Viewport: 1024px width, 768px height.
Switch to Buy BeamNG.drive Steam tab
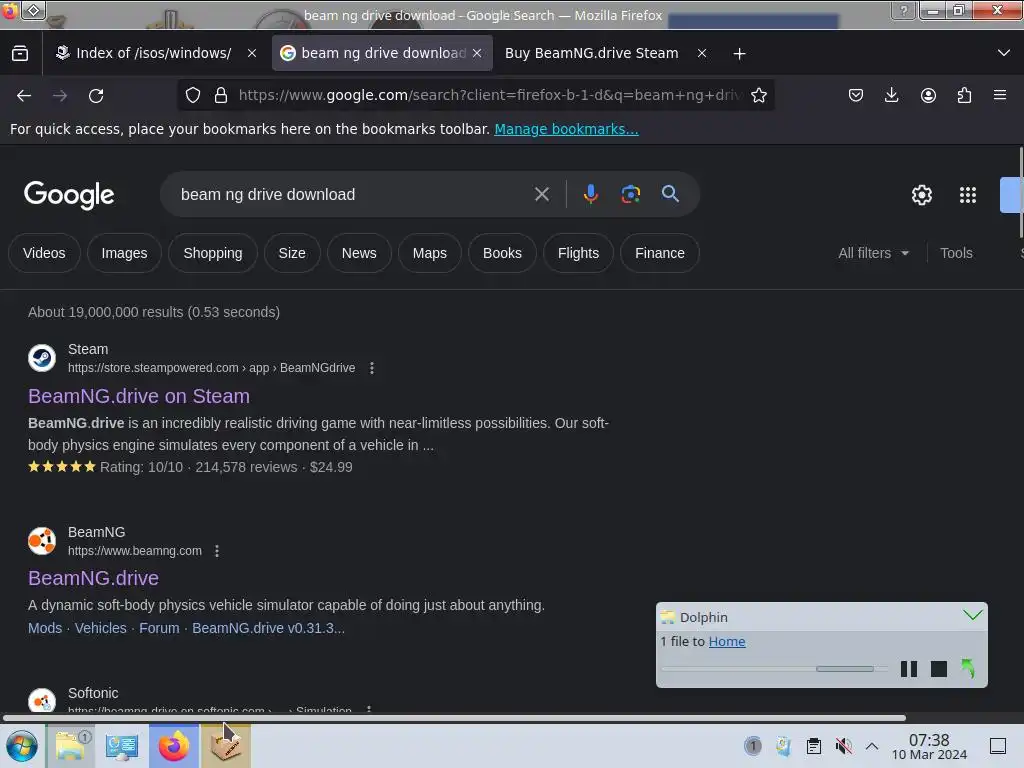[x=591, y=53]
